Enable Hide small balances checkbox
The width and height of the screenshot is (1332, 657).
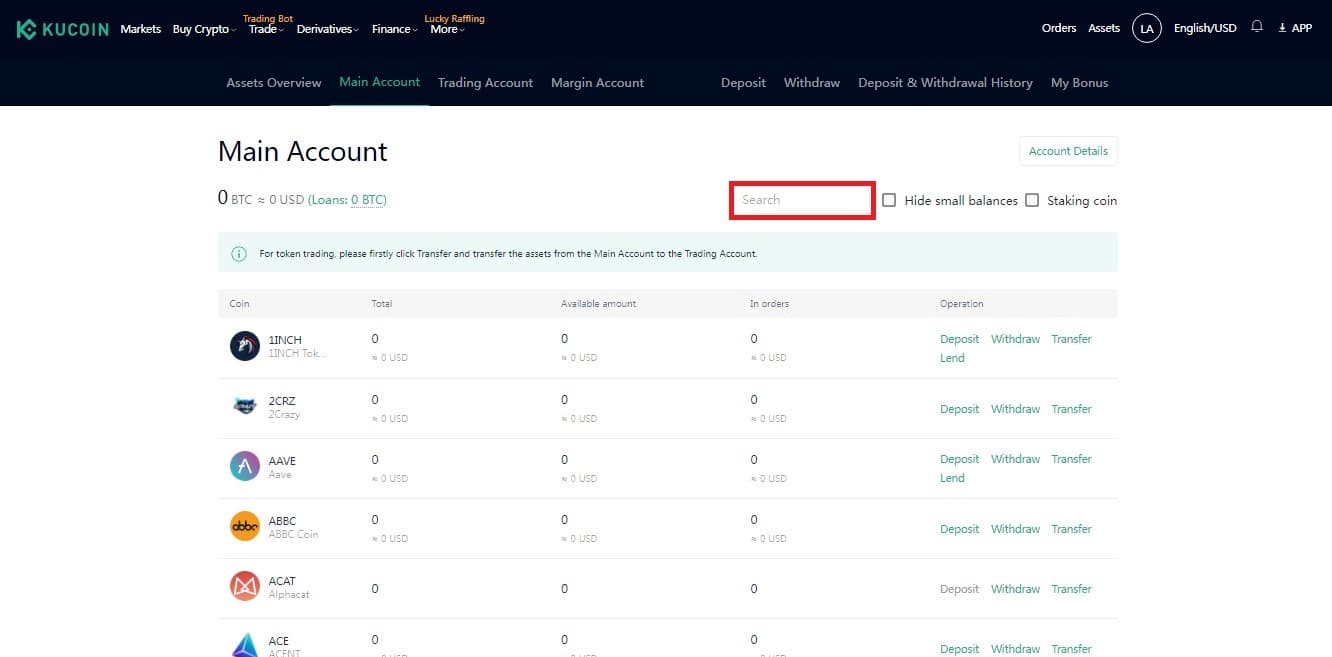point(889,200)
